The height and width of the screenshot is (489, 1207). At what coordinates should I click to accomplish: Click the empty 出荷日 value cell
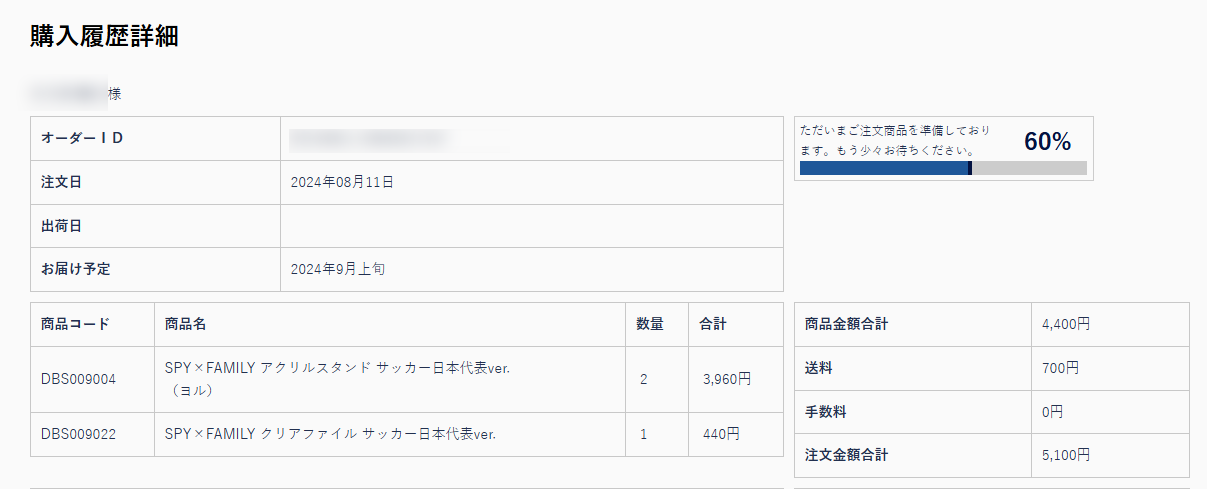(x=532, y=226)
